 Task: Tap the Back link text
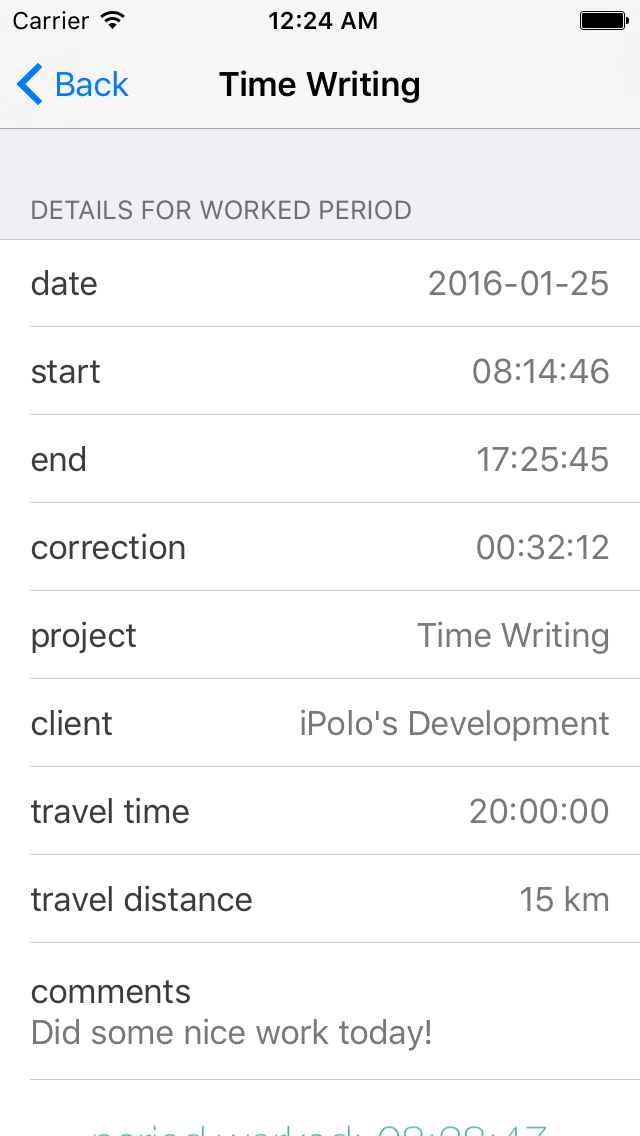click(92, 85)
